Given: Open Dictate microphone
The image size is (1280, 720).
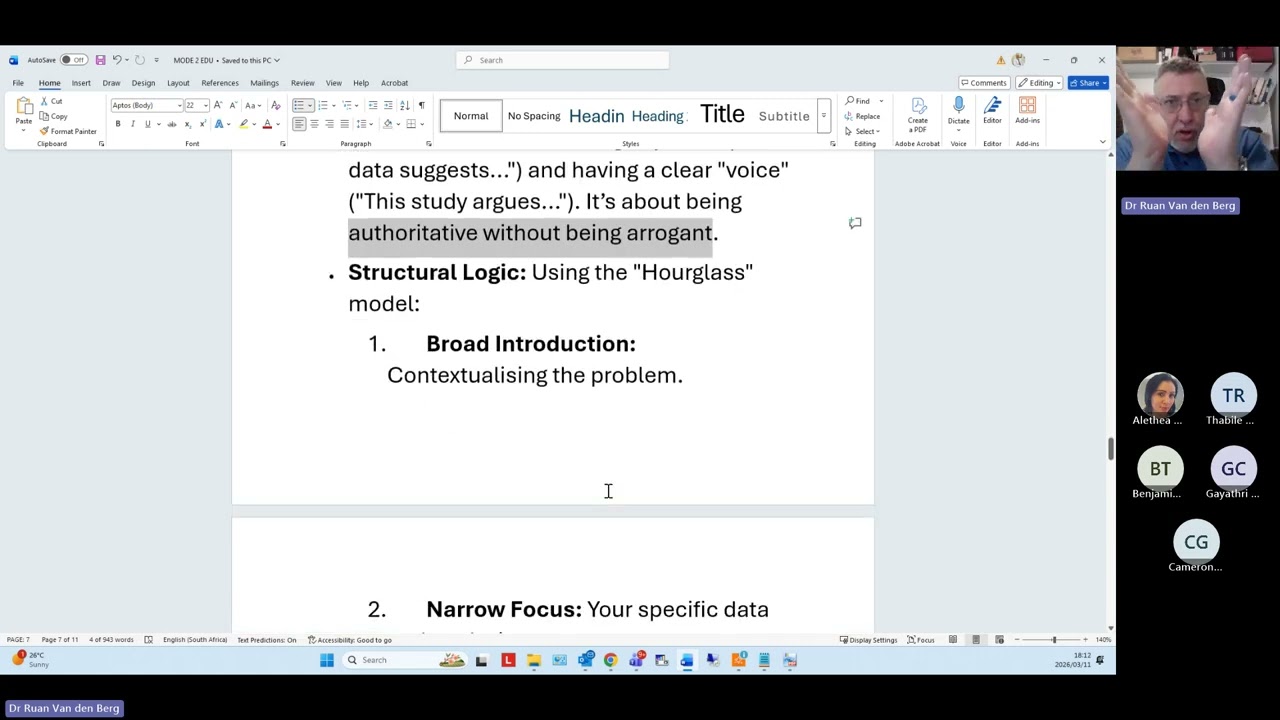Looking at the screenshot, I should pos(958,110).
